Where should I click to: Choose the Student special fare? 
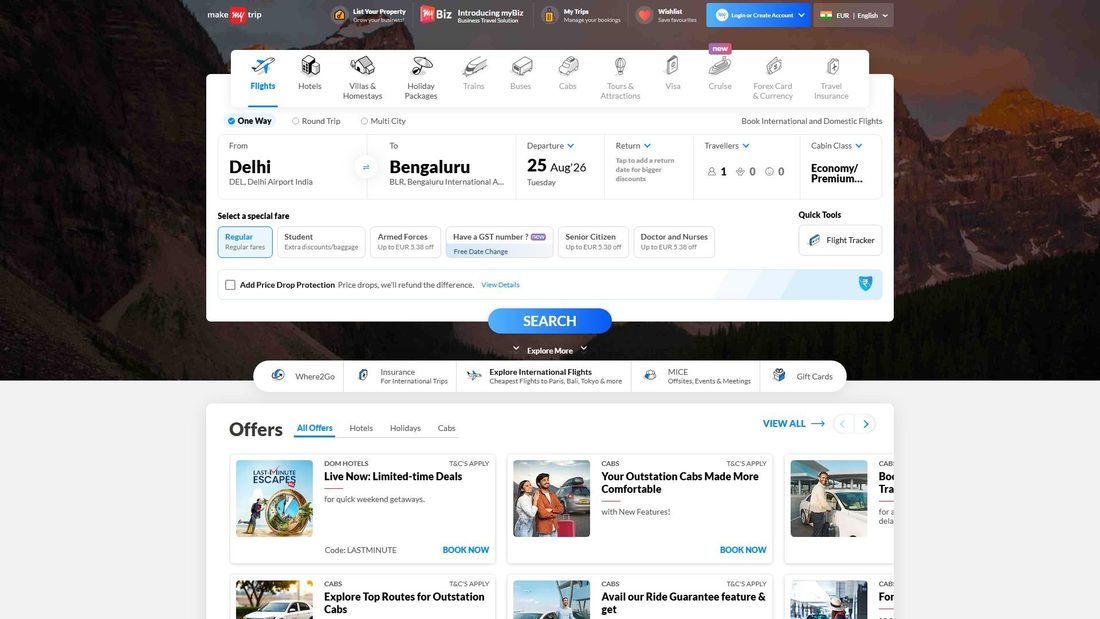[321, 241]
